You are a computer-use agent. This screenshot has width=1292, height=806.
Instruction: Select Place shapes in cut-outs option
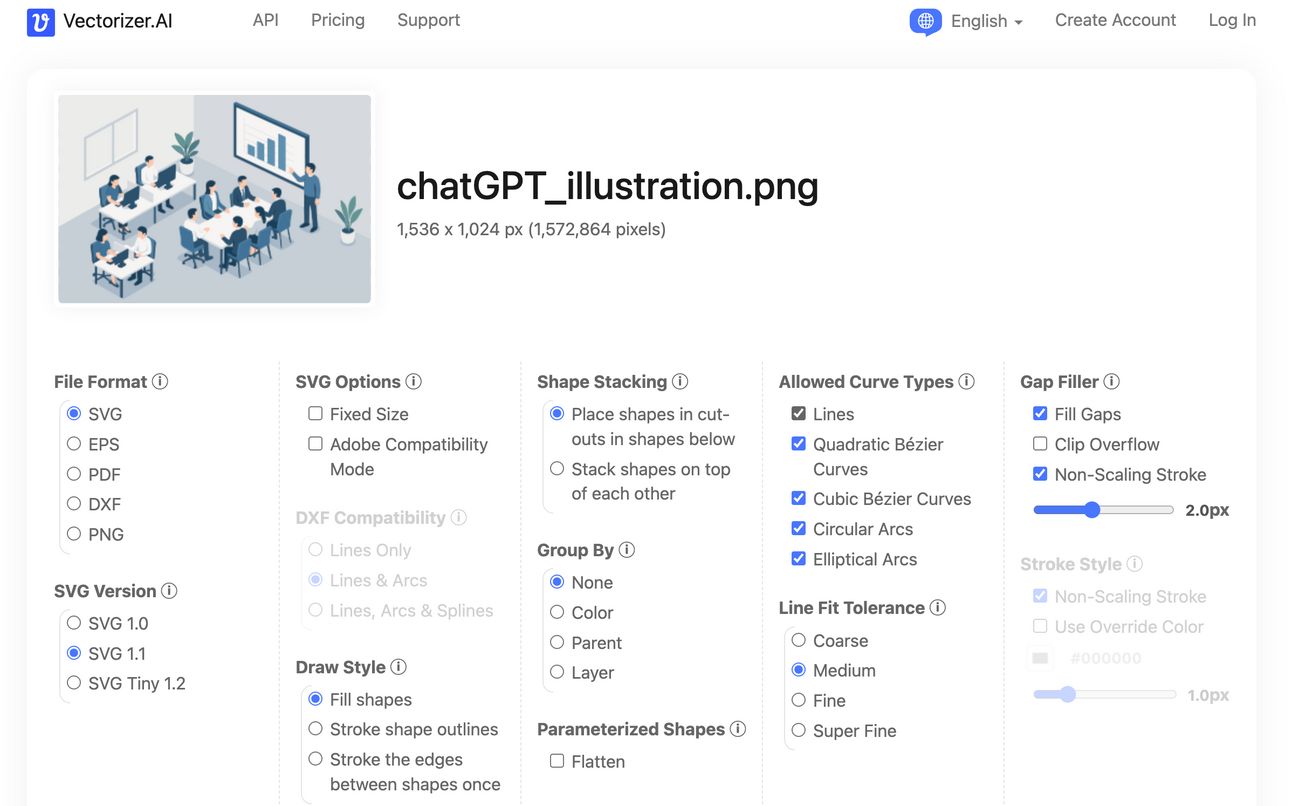point(557,413)
